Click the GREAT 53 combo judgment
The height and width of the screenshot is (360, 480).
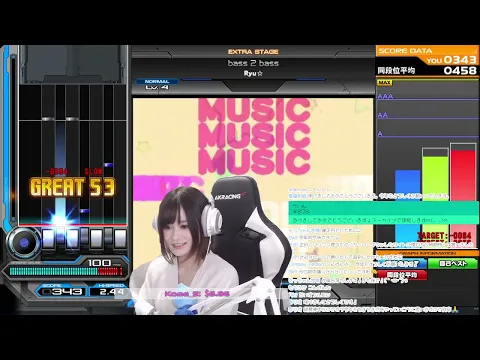[72, 187]
